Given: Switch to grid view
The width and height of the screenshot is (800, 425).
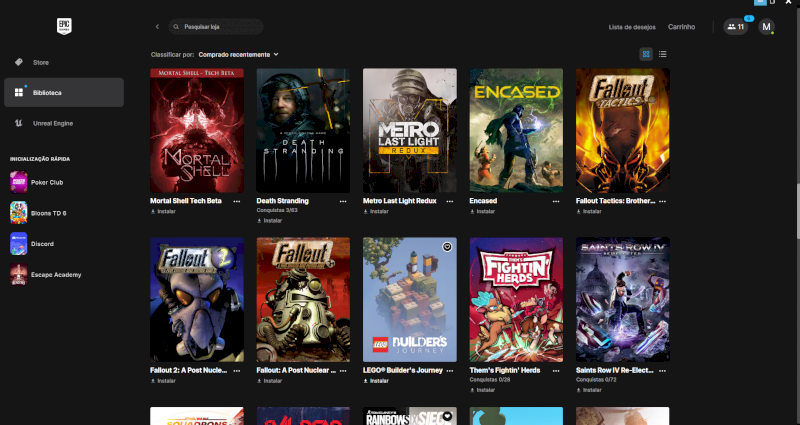Looking at the screenshot, I should [x=646, y=54].
